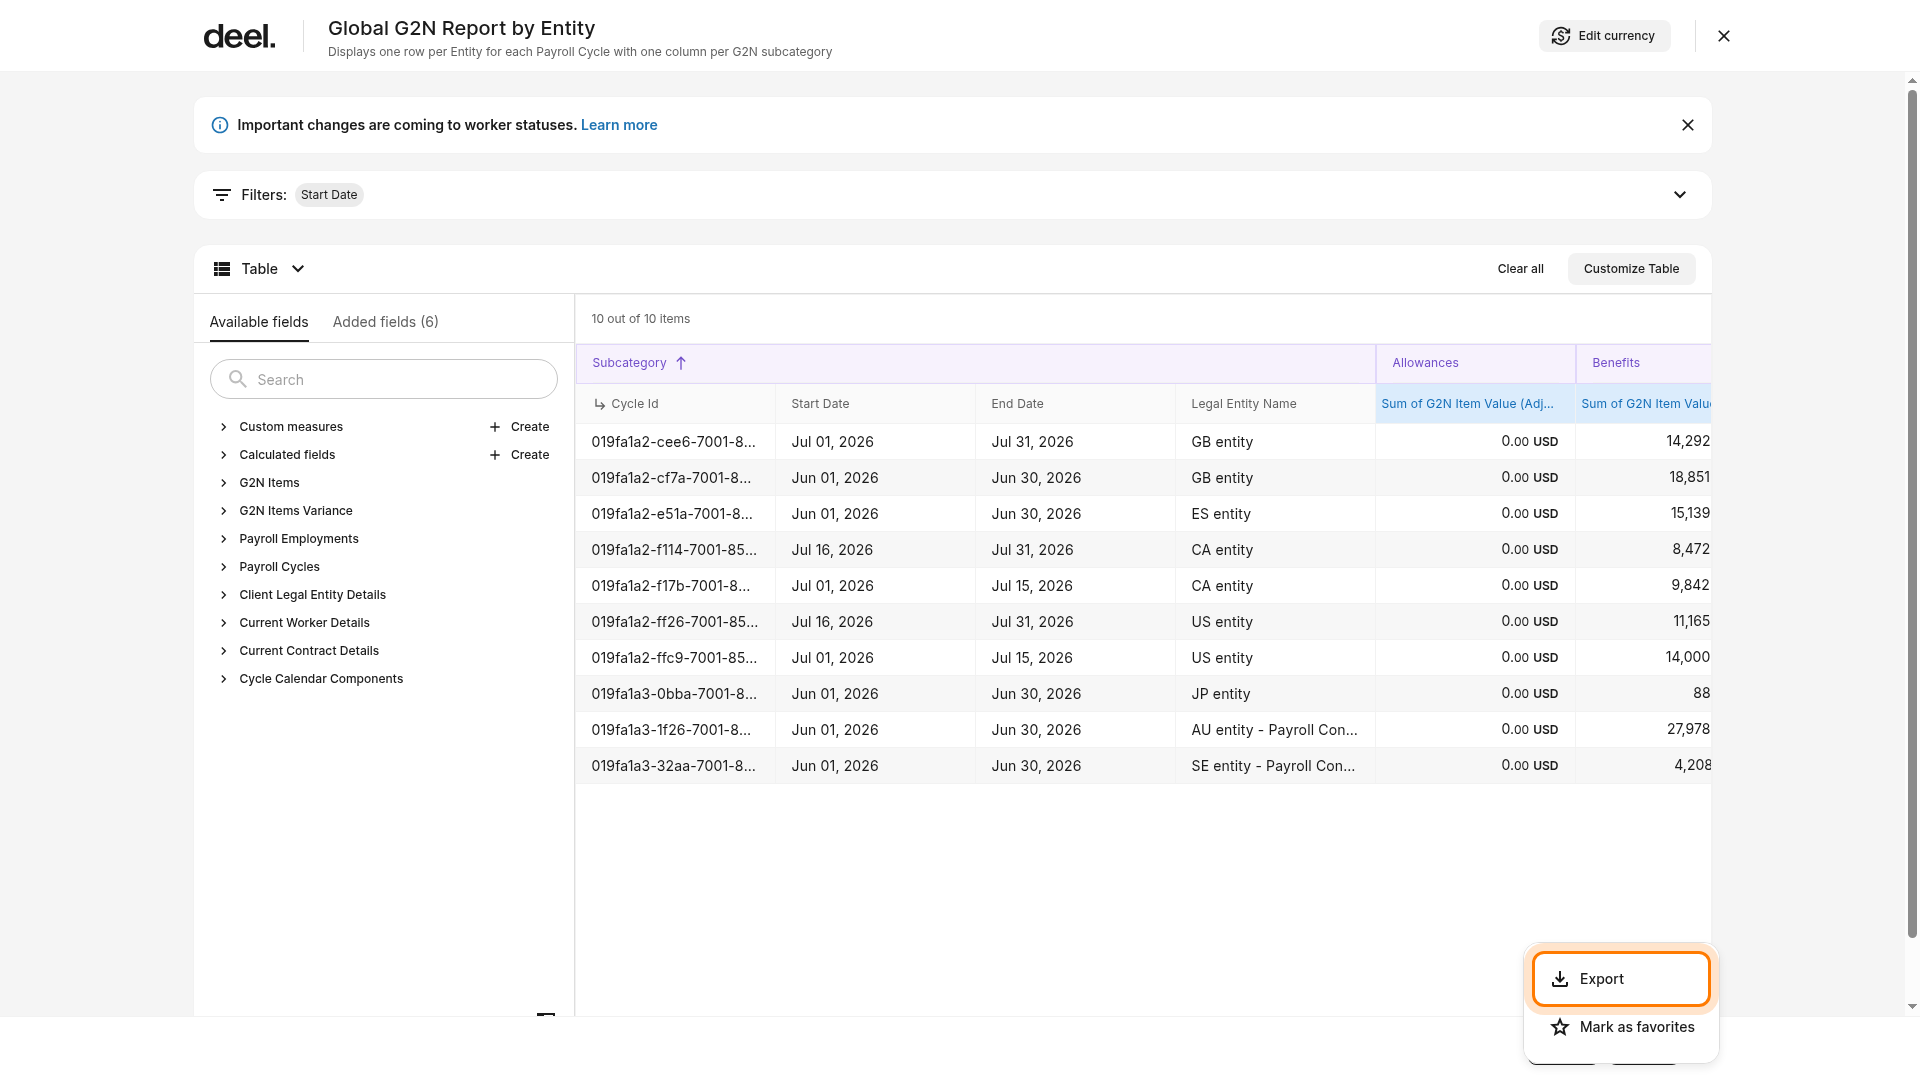Click the plus icon beside Calculated fields
The width and height of the screenshot is (1920, 1080).
click(495, 455)
